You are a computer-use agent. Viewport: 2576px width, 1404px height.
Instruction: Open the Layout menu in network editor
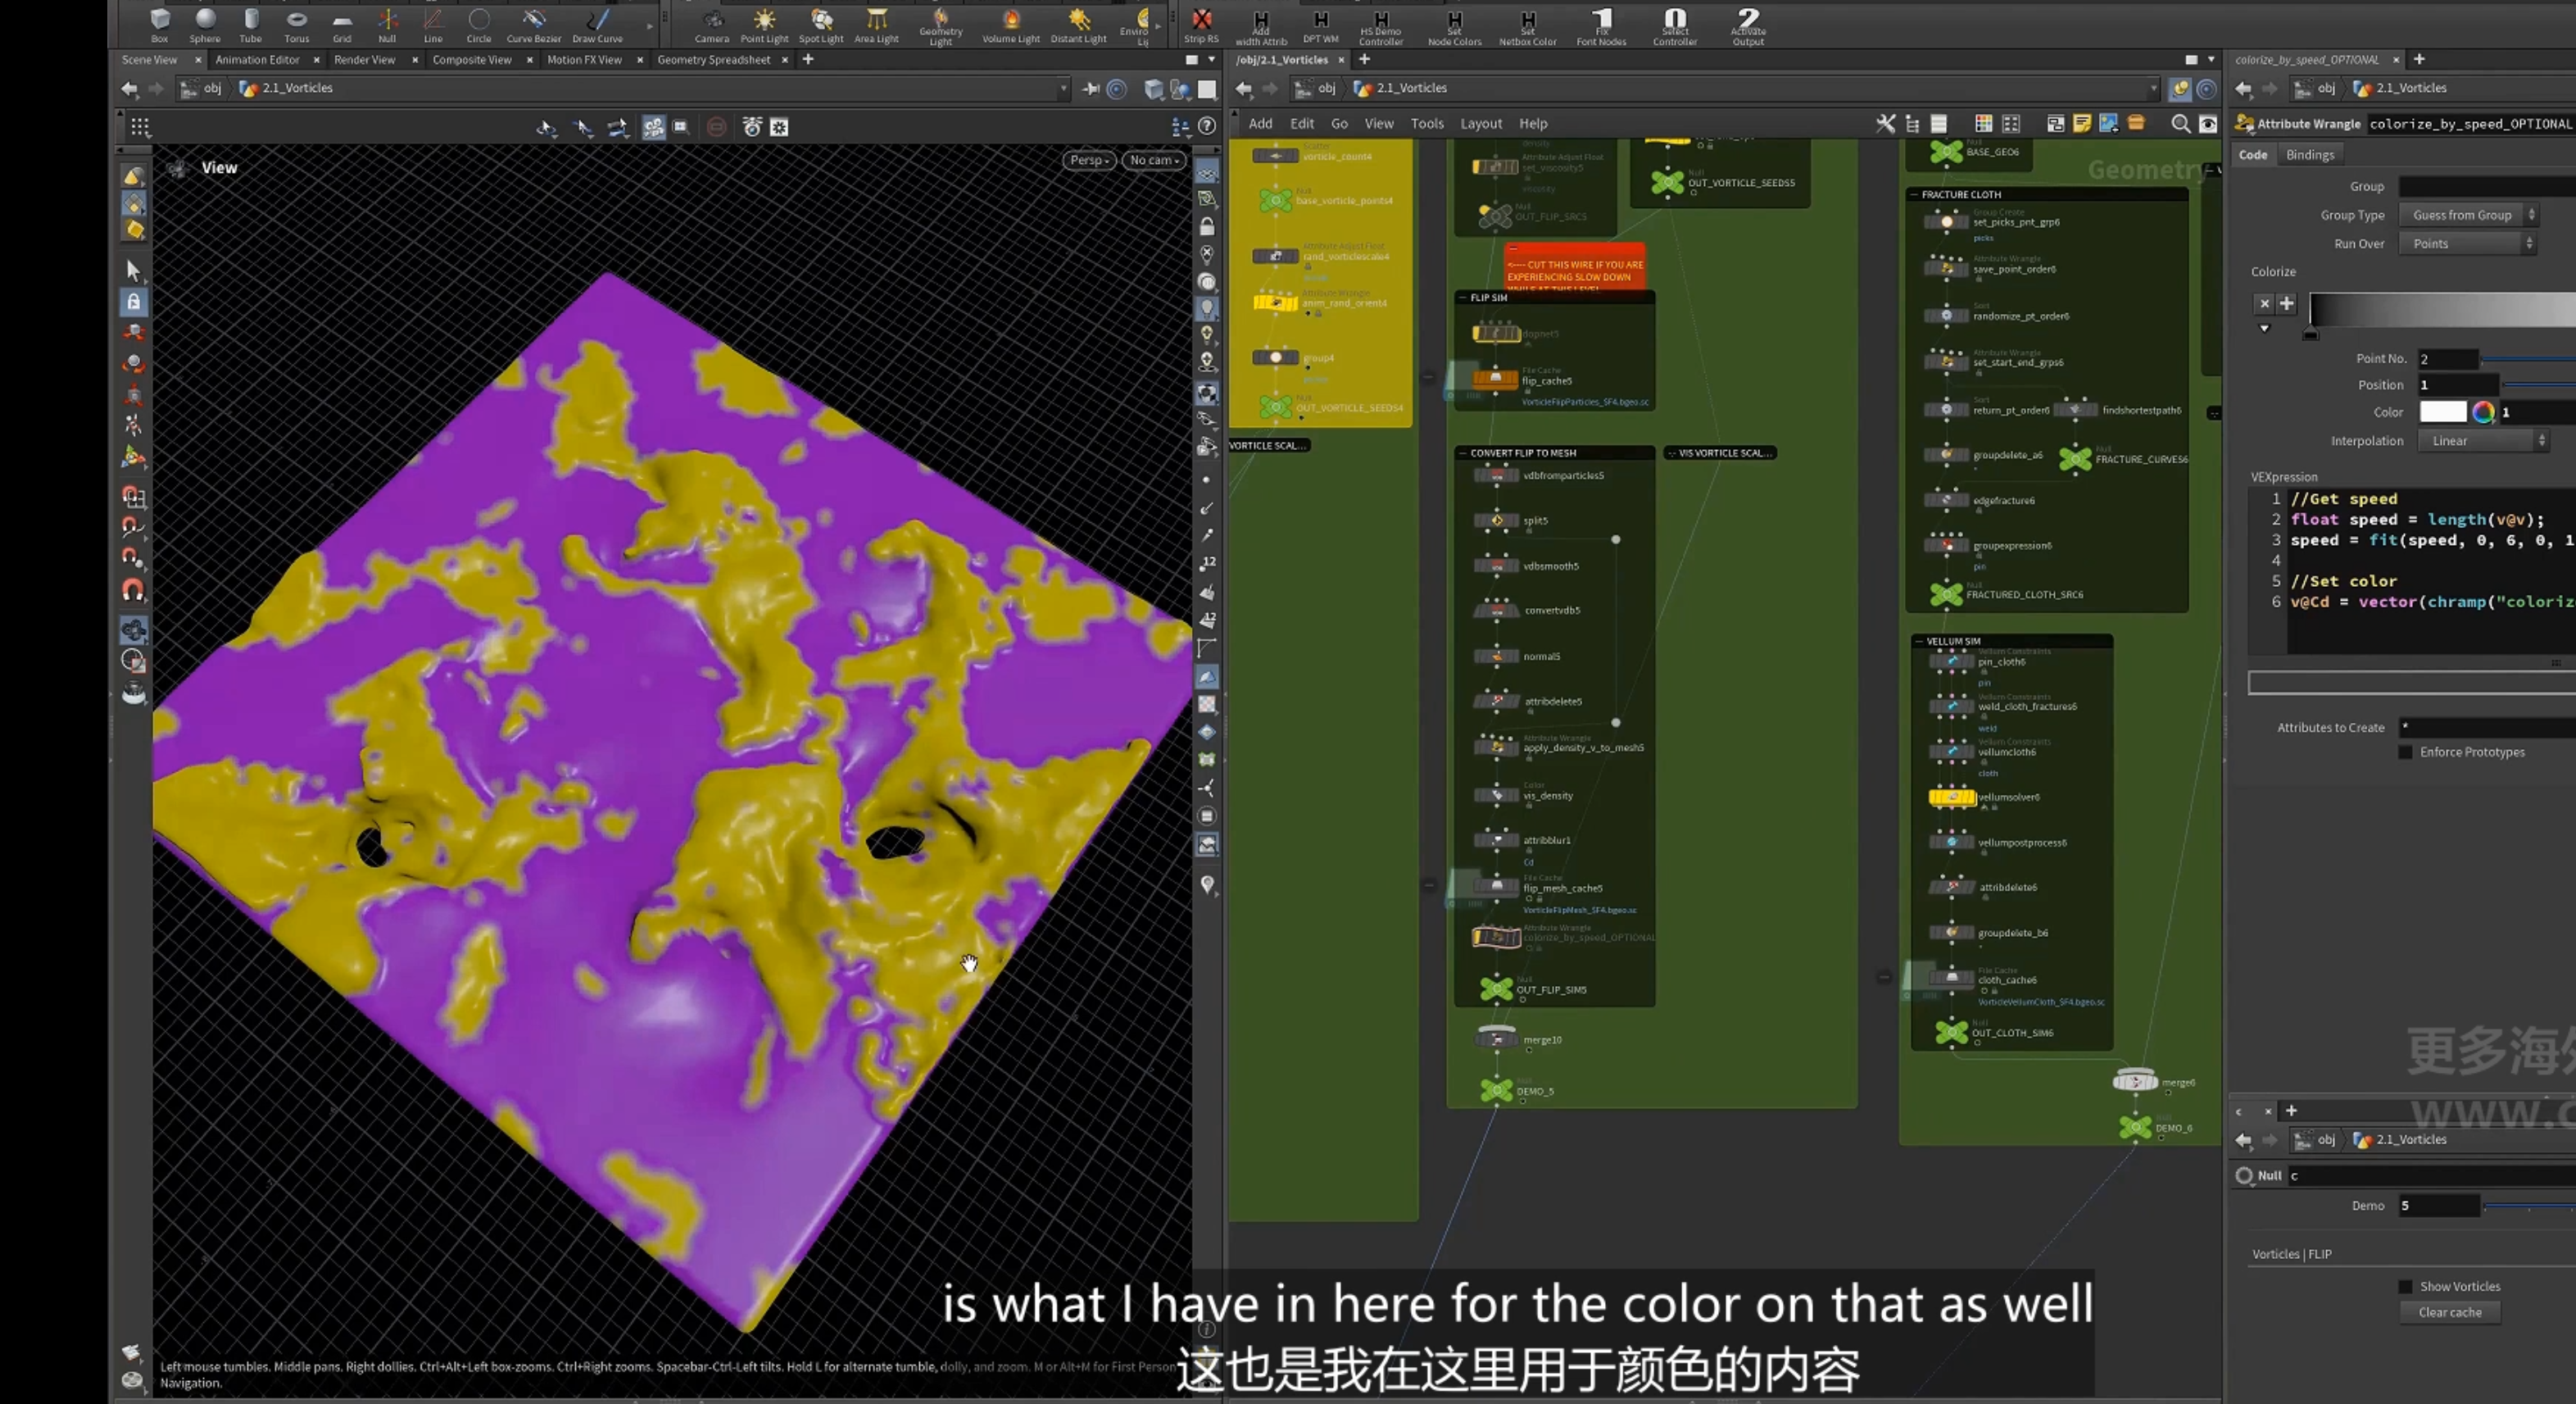click(1480, 124)
